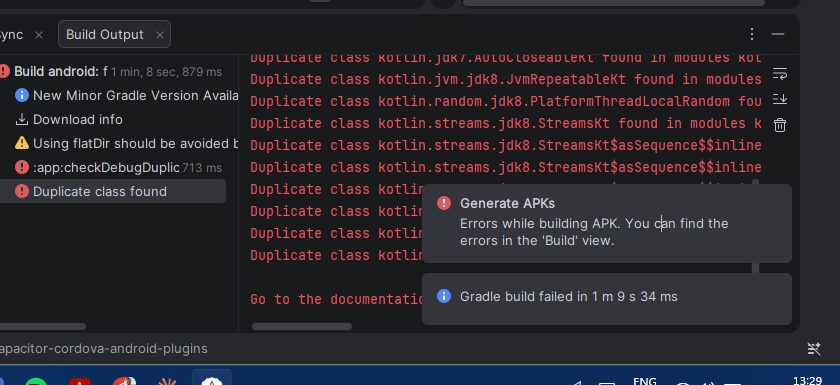Click the scroll to end icon
The width and height of the screenshot is (840, 385).
coord(779,99)
